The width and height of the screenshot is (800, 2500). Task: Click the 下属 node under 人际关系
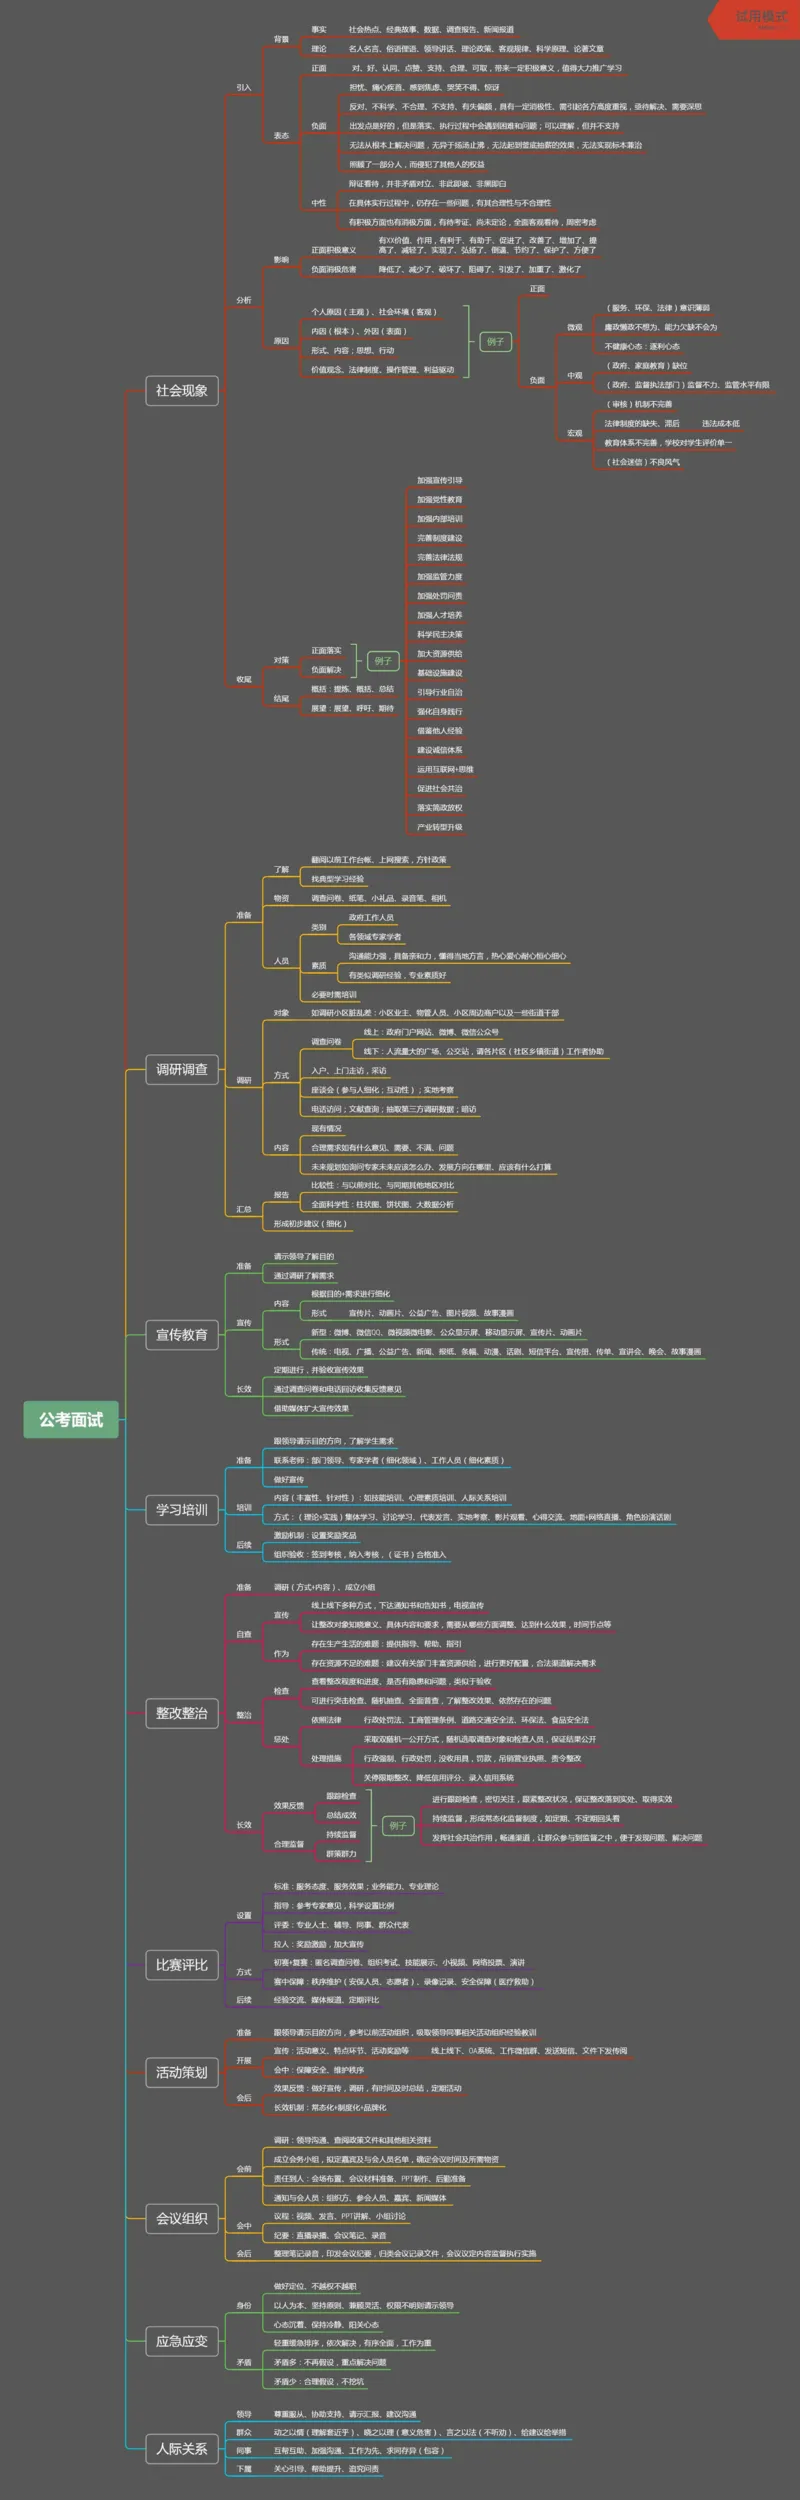(243, 2469)
